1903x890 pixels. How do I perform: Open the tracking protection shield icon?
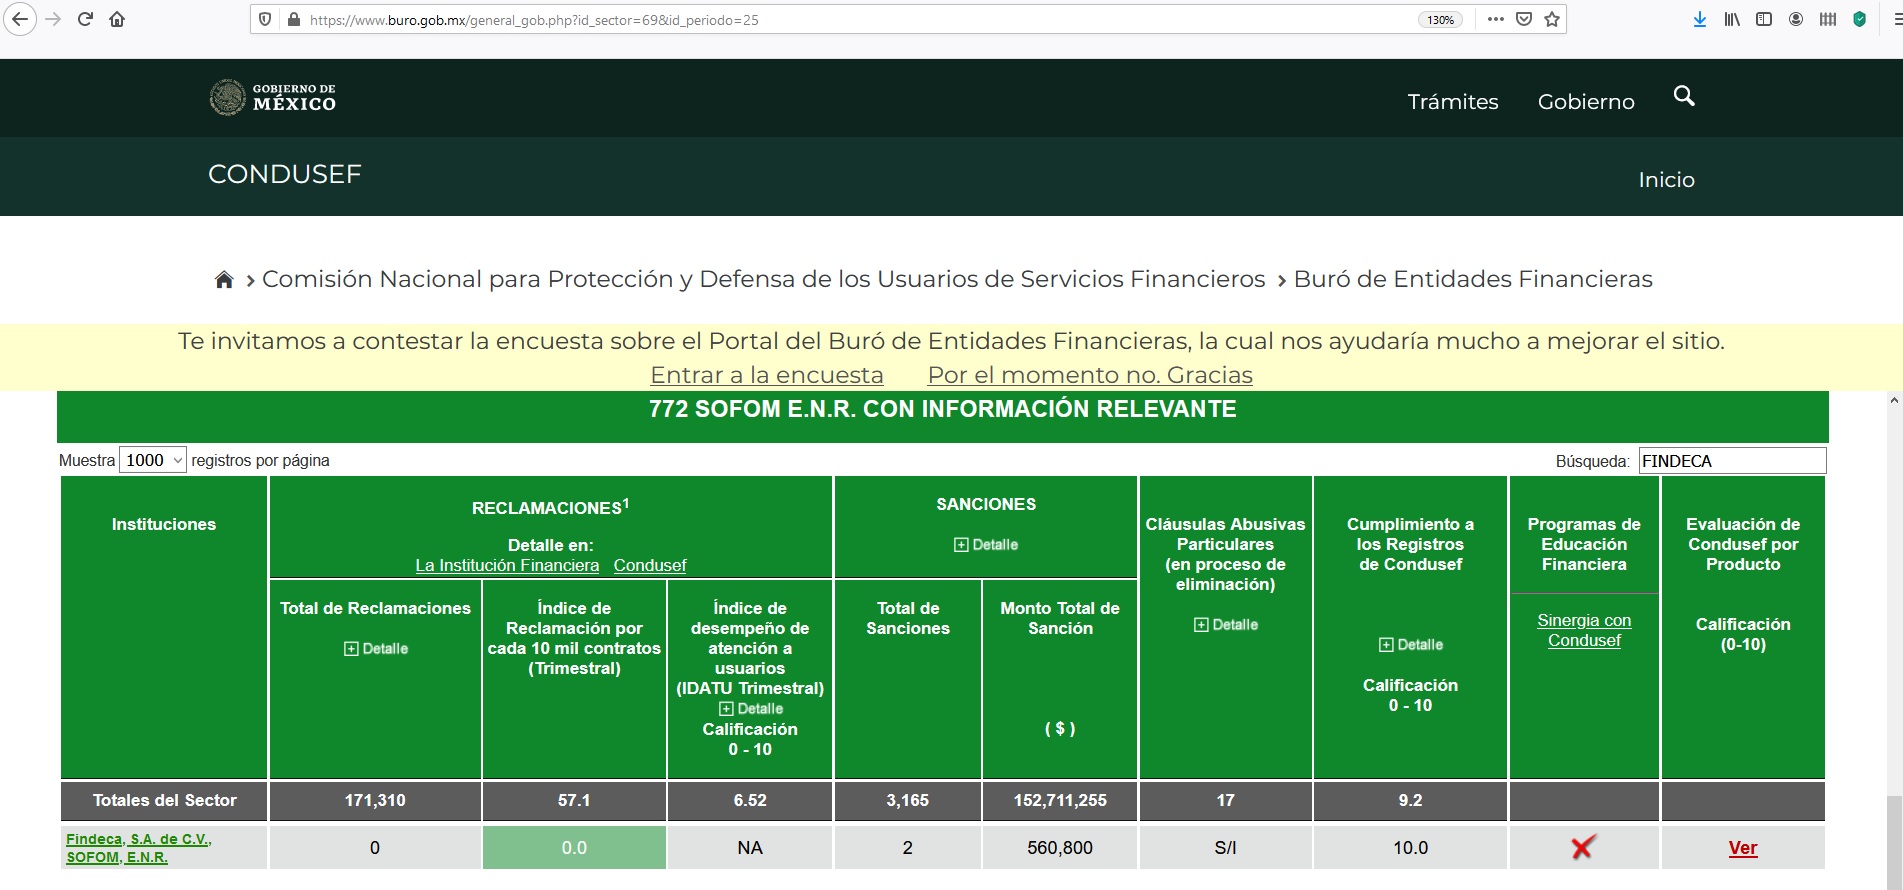[x=265, y=19]
